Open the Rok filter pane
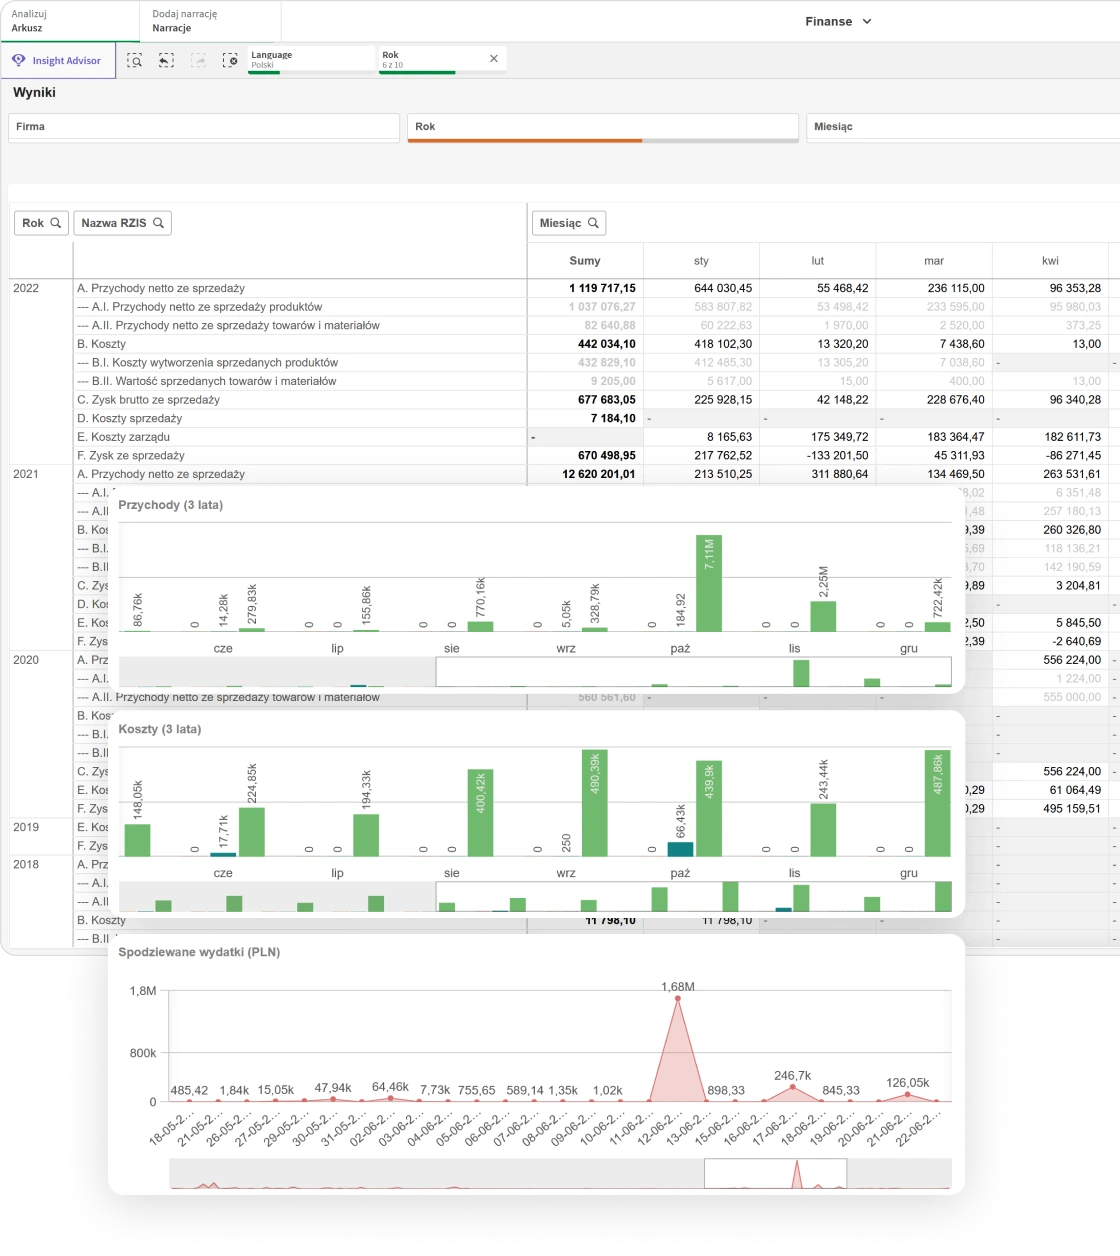Image resolution: width=1120 pixels, height=1256 pixels. coord(602,127)
